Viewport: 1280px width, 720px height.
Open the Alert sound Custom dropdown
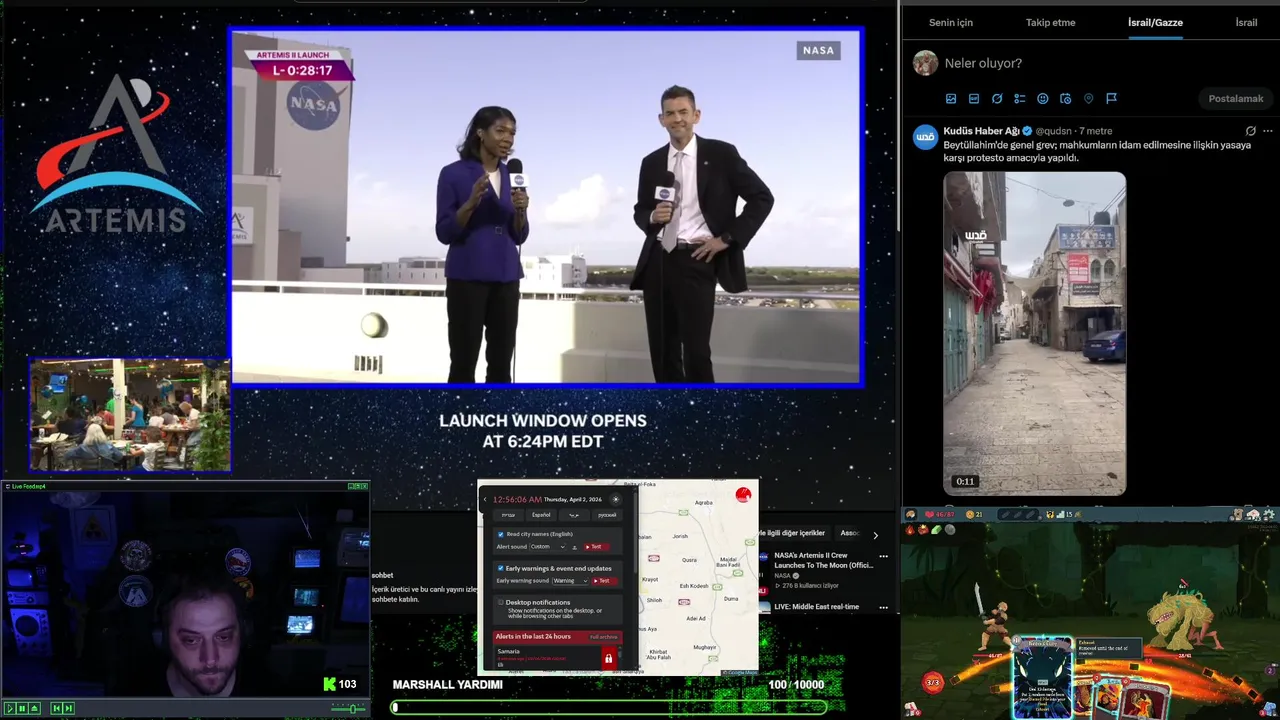click(548, 547)
